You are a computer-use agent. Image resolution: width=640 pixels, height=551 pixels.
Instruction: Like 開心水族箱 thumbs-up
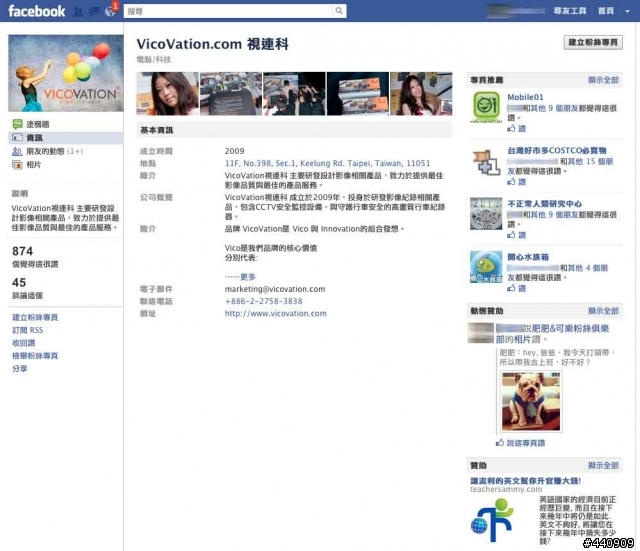coord(516,288)
